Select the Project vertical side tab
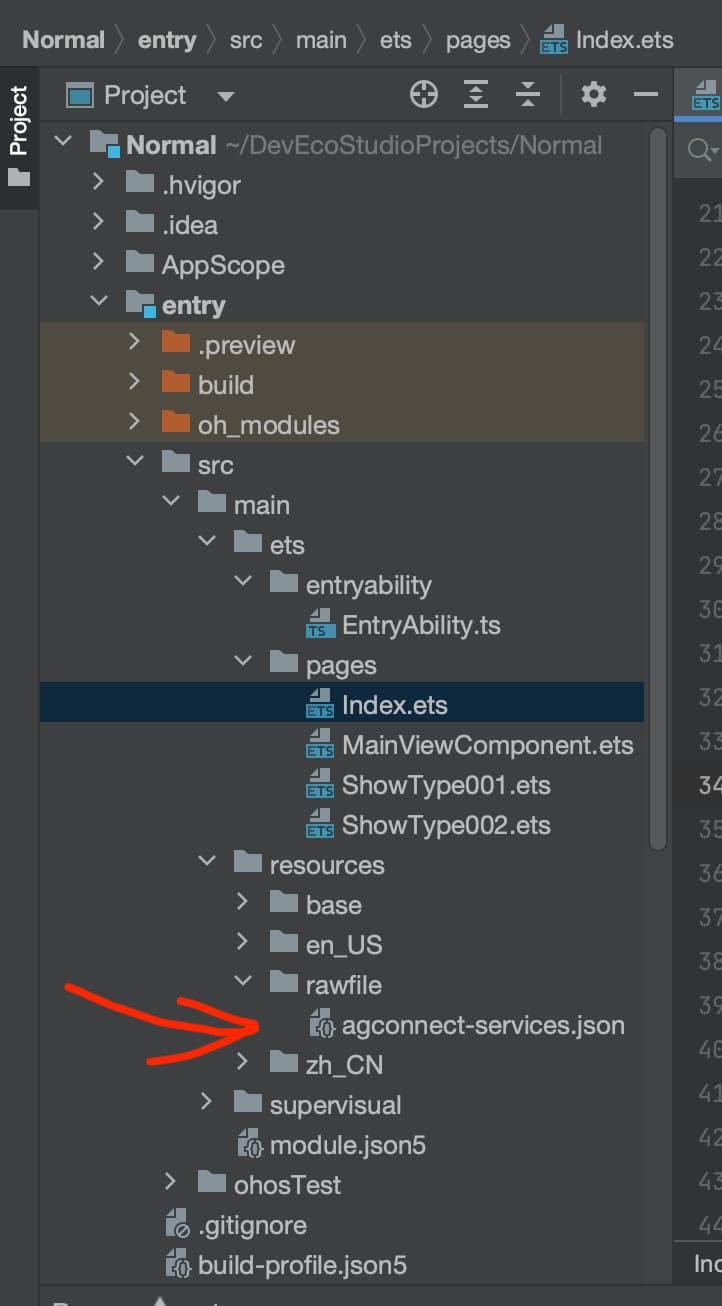 [19, 135]
